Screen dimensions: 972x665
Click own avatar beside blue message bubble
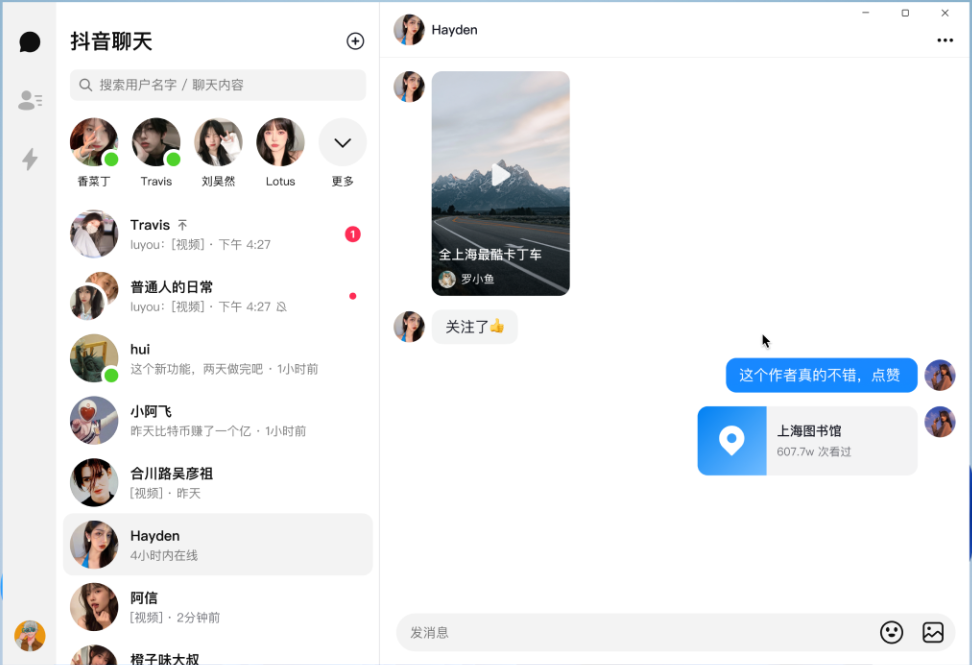[940, 375]
